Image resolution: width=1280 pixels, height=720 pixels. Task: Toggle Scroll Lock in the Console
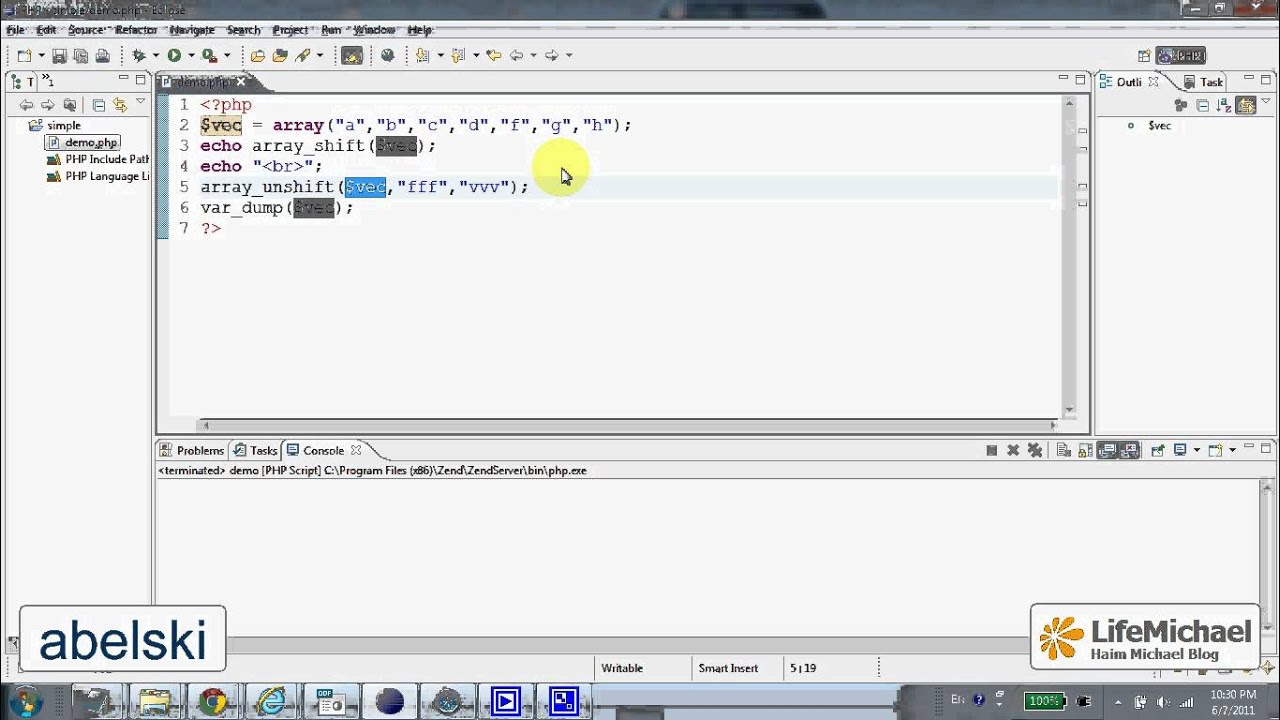[x=1084, y=451]
